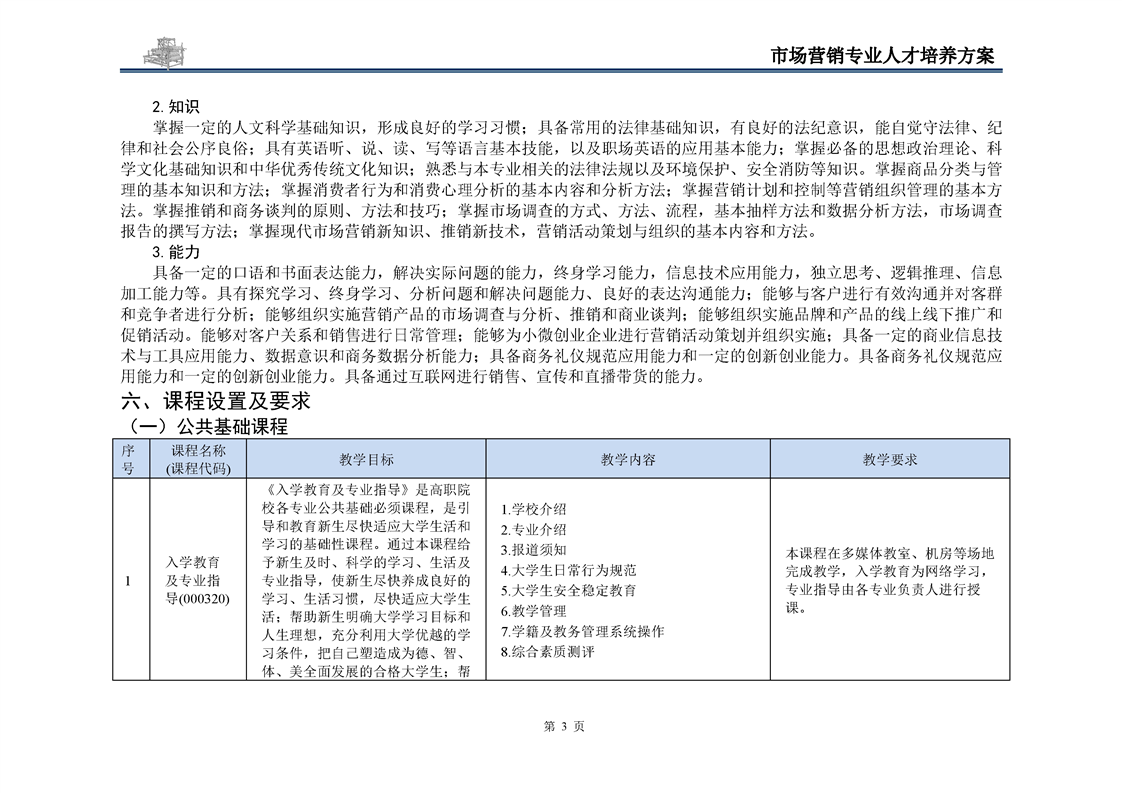1122x793 pixels.
Task: Click the line starting 报告的撰写方法
Action: 469,232
